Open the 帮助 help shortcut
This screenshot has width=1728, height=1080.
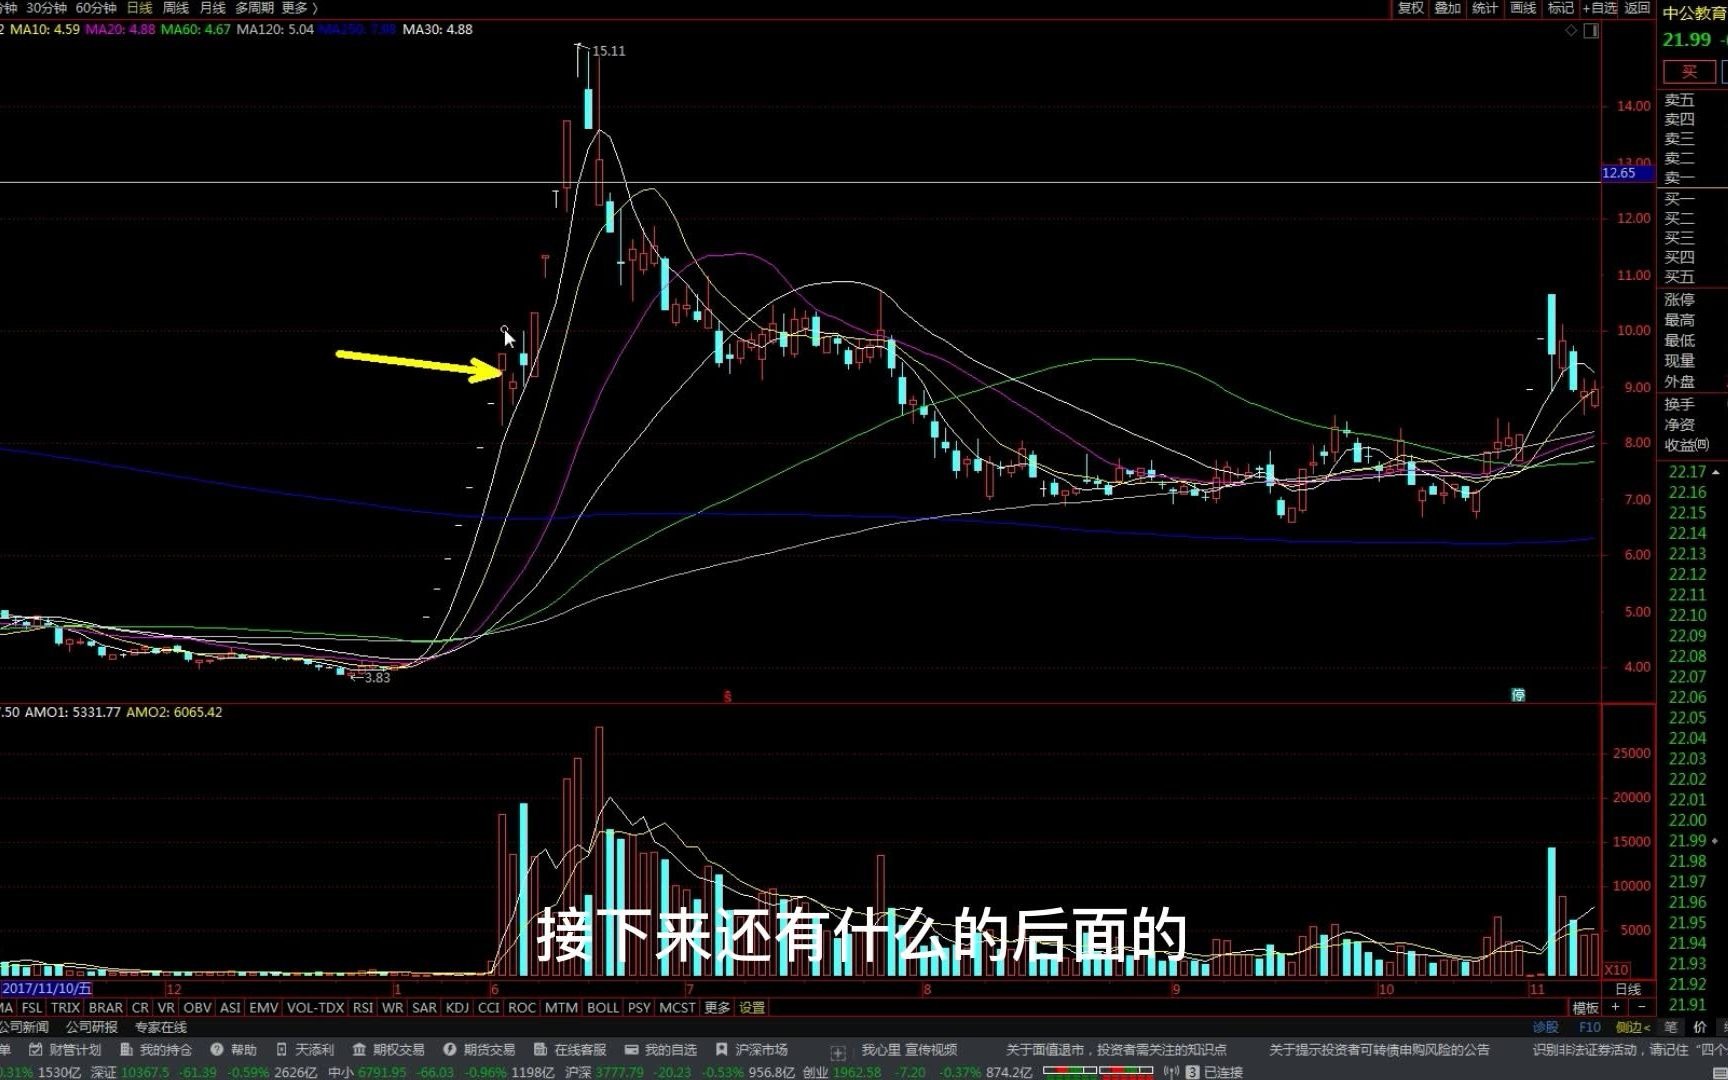[x=233, y=1049]
